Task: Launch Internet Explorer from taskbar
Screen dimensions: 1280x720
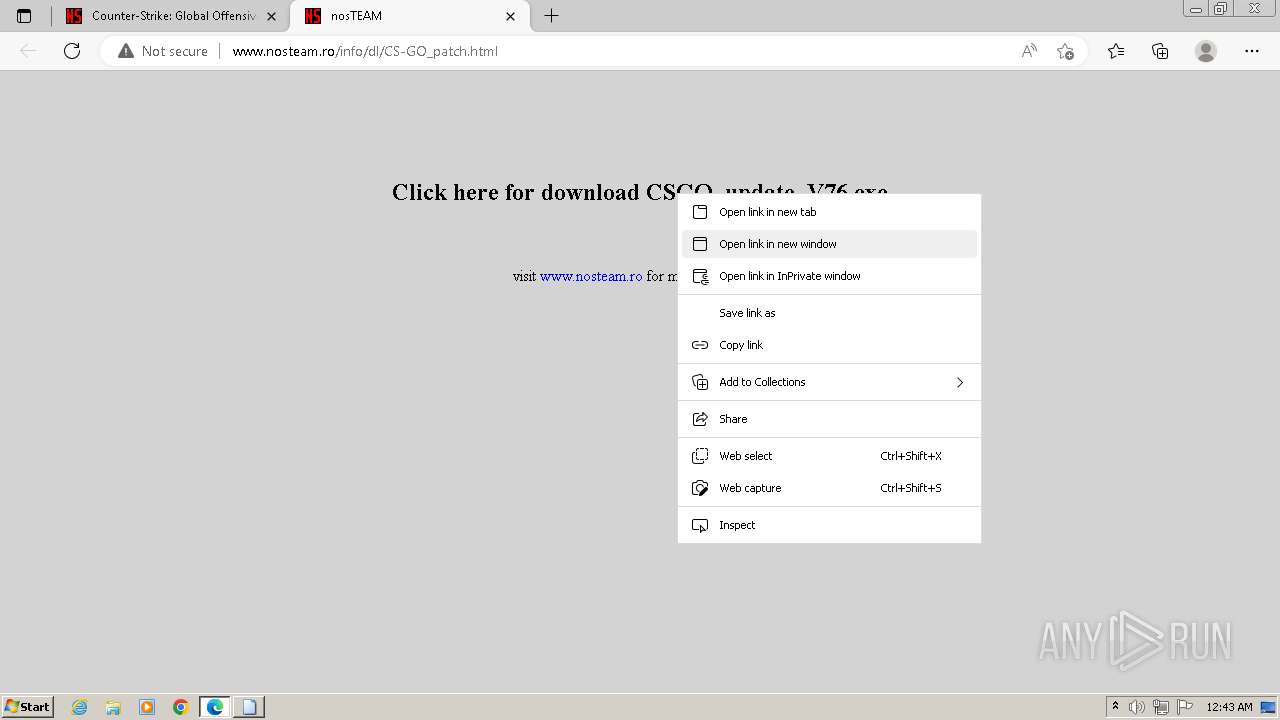Action: pos(79,707)
